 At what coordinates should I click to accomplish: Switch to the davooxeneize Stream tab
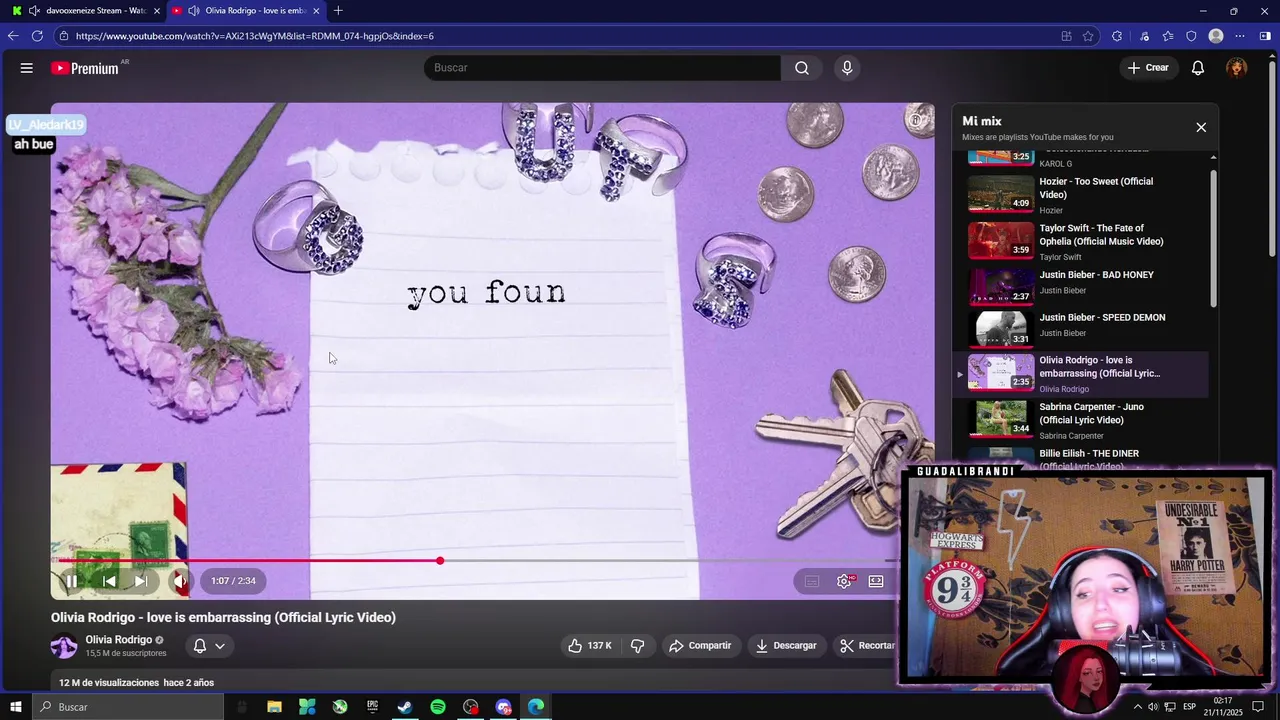pyautogui.click(x=85, y=11)
